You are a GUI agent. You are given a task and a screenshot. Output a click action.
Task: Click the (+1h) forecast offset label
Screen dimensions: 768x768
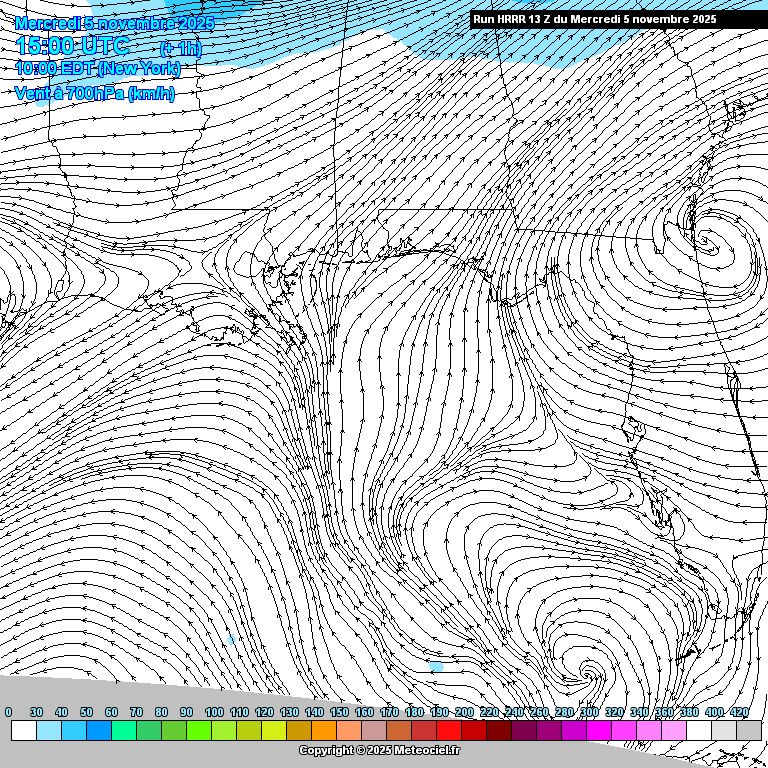pyautogui.click(x=180, y=48)
